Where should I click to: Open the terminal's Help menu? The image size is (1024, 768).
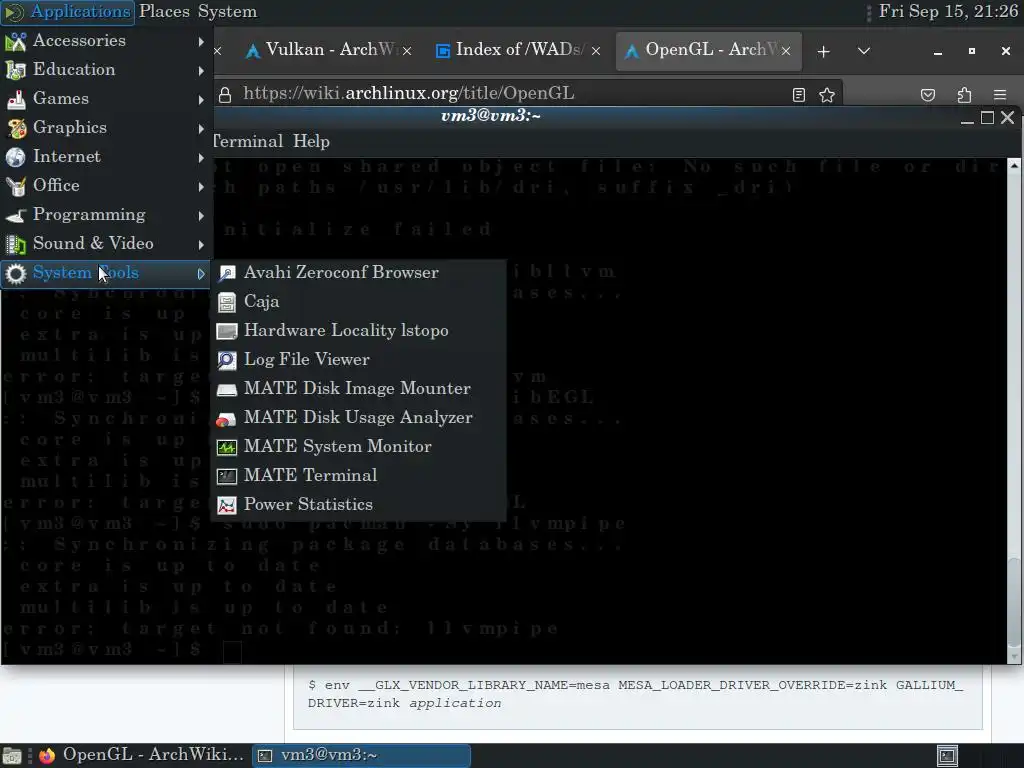click(x=311, y=141)
